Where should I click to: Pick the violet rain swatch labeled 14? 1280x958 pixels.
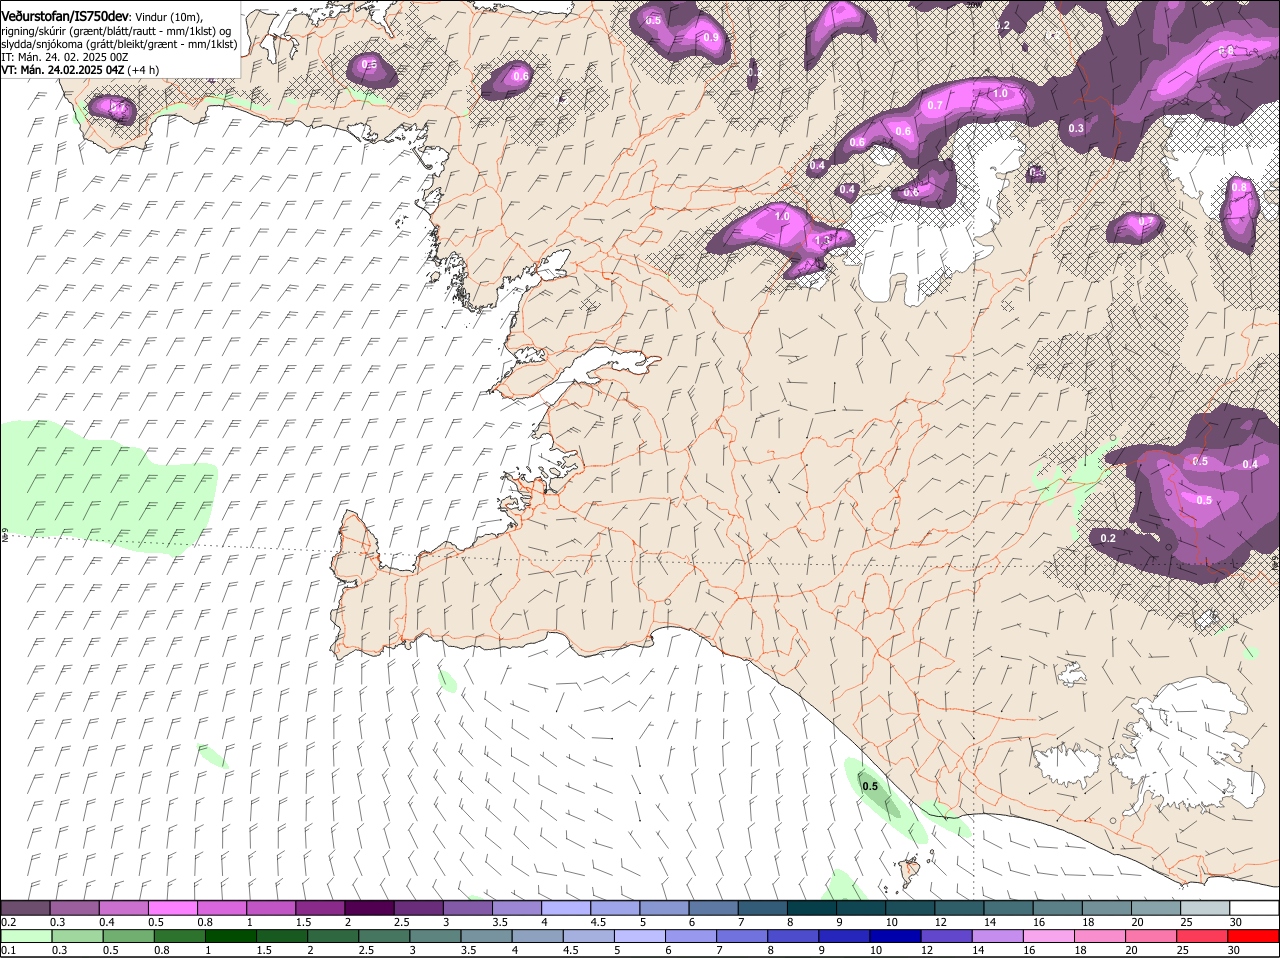(x=997, y=936)
